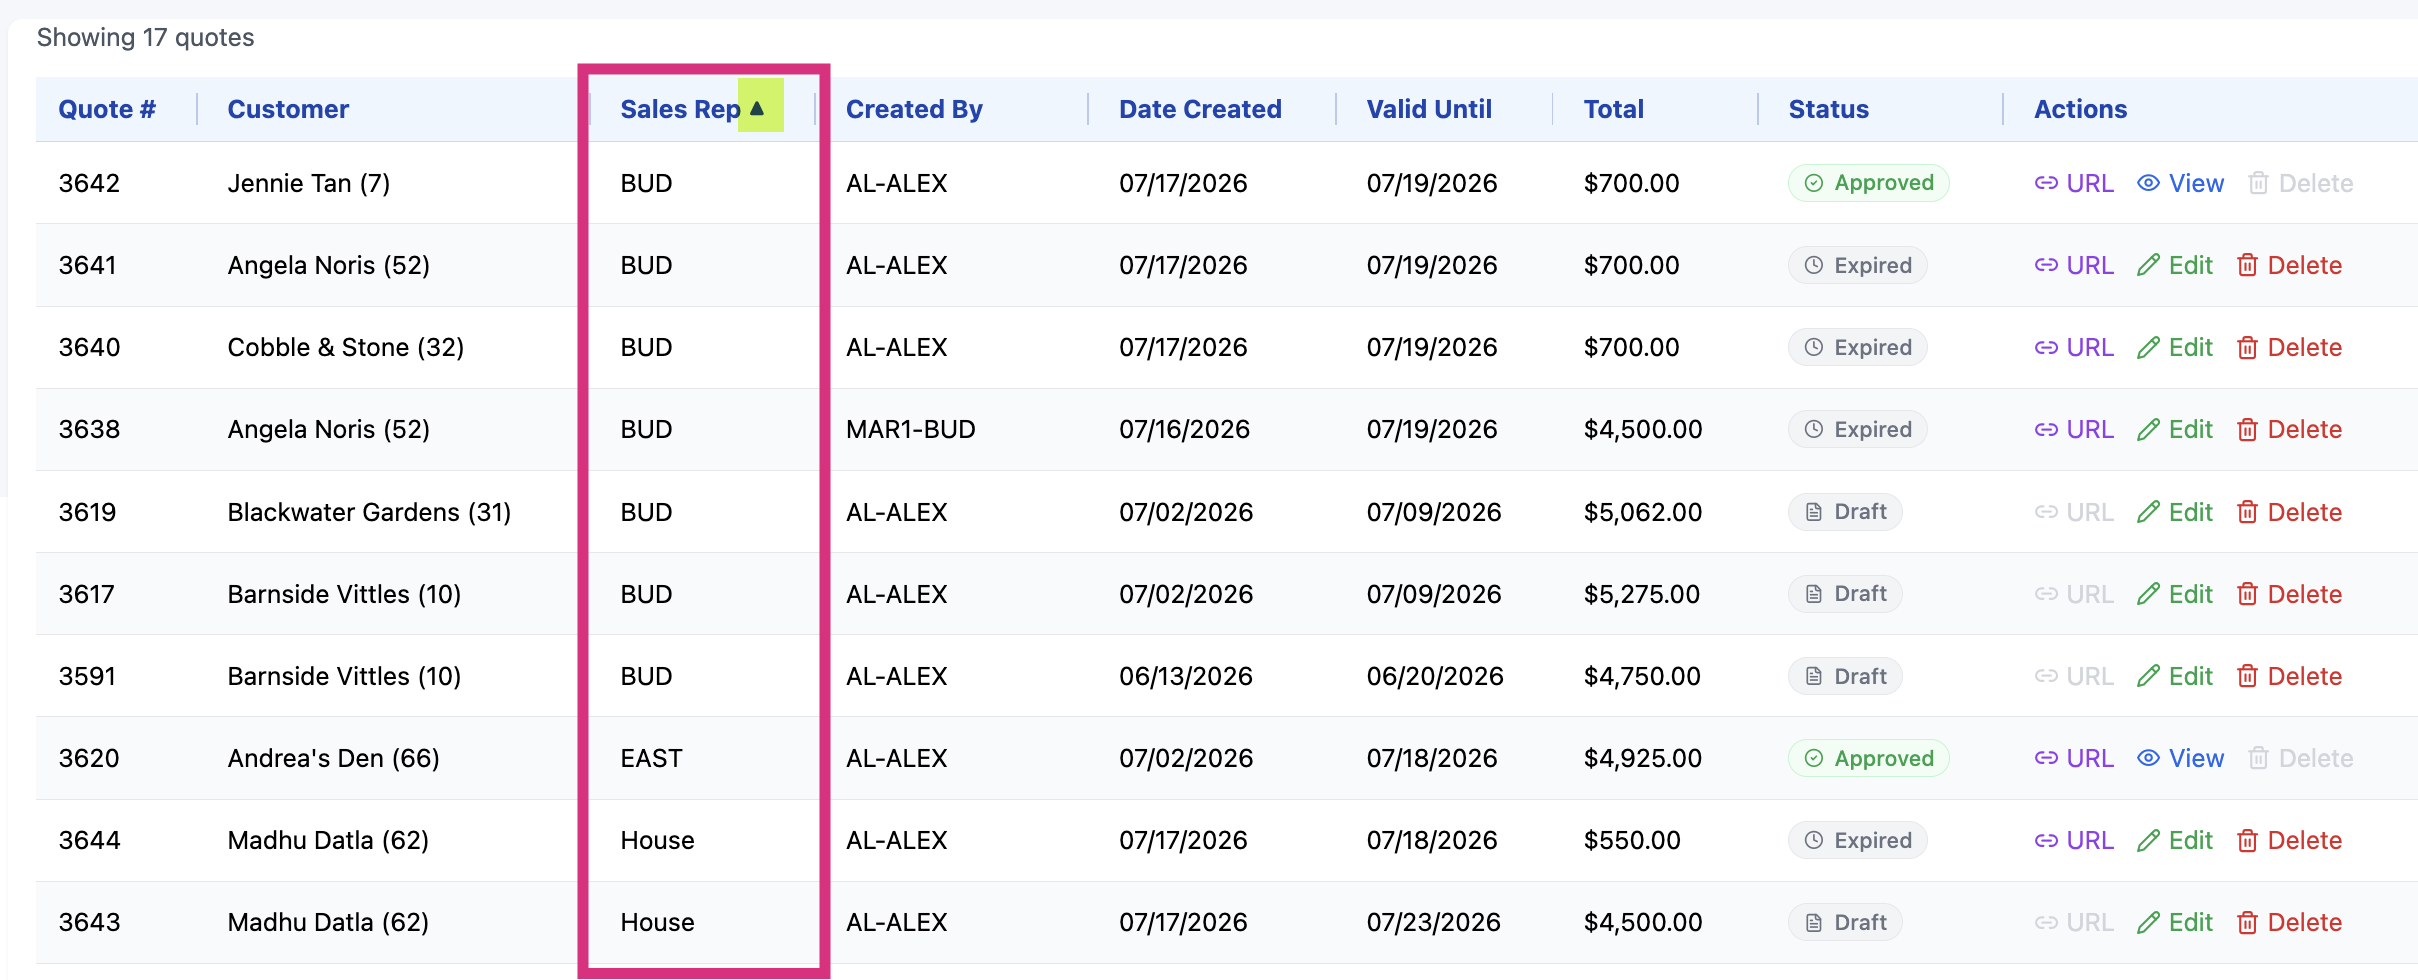Screen dimensions: 2418x980
Task: Toggle the Sales Rep sort arrow
Action: point(758,108)
